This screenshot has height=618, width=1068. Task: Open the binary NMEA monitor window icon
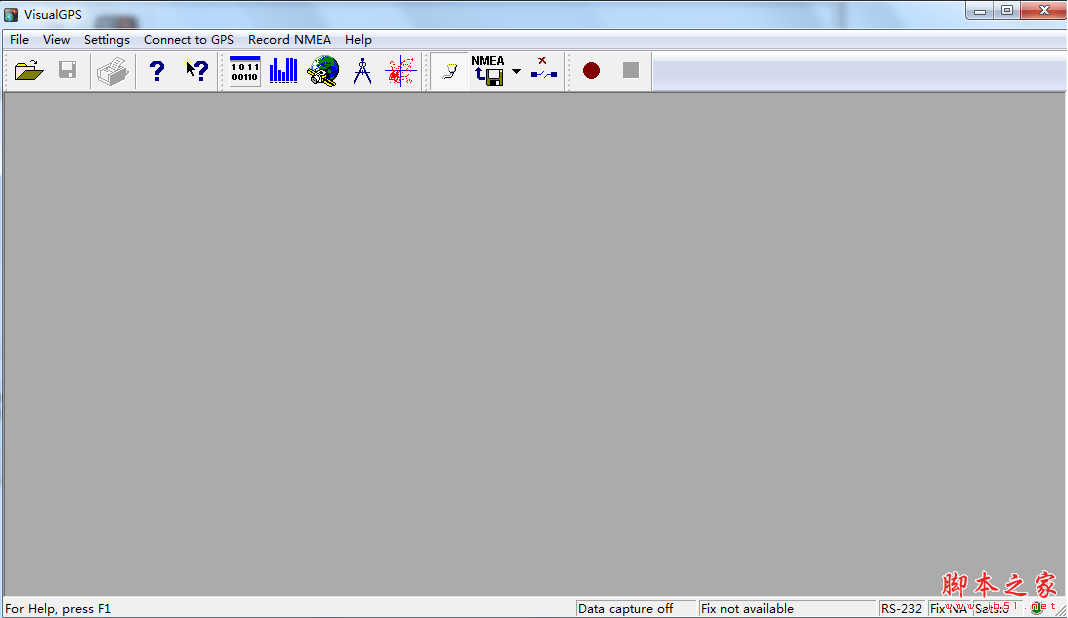[245, 70]
